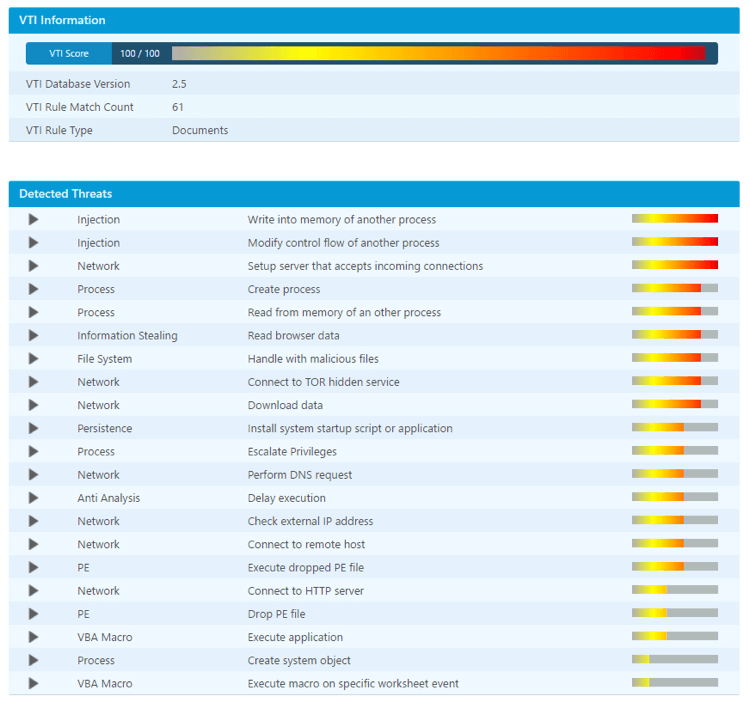
Task: Expand the 'Download data' row arrow
Action: tap(33, 405)
